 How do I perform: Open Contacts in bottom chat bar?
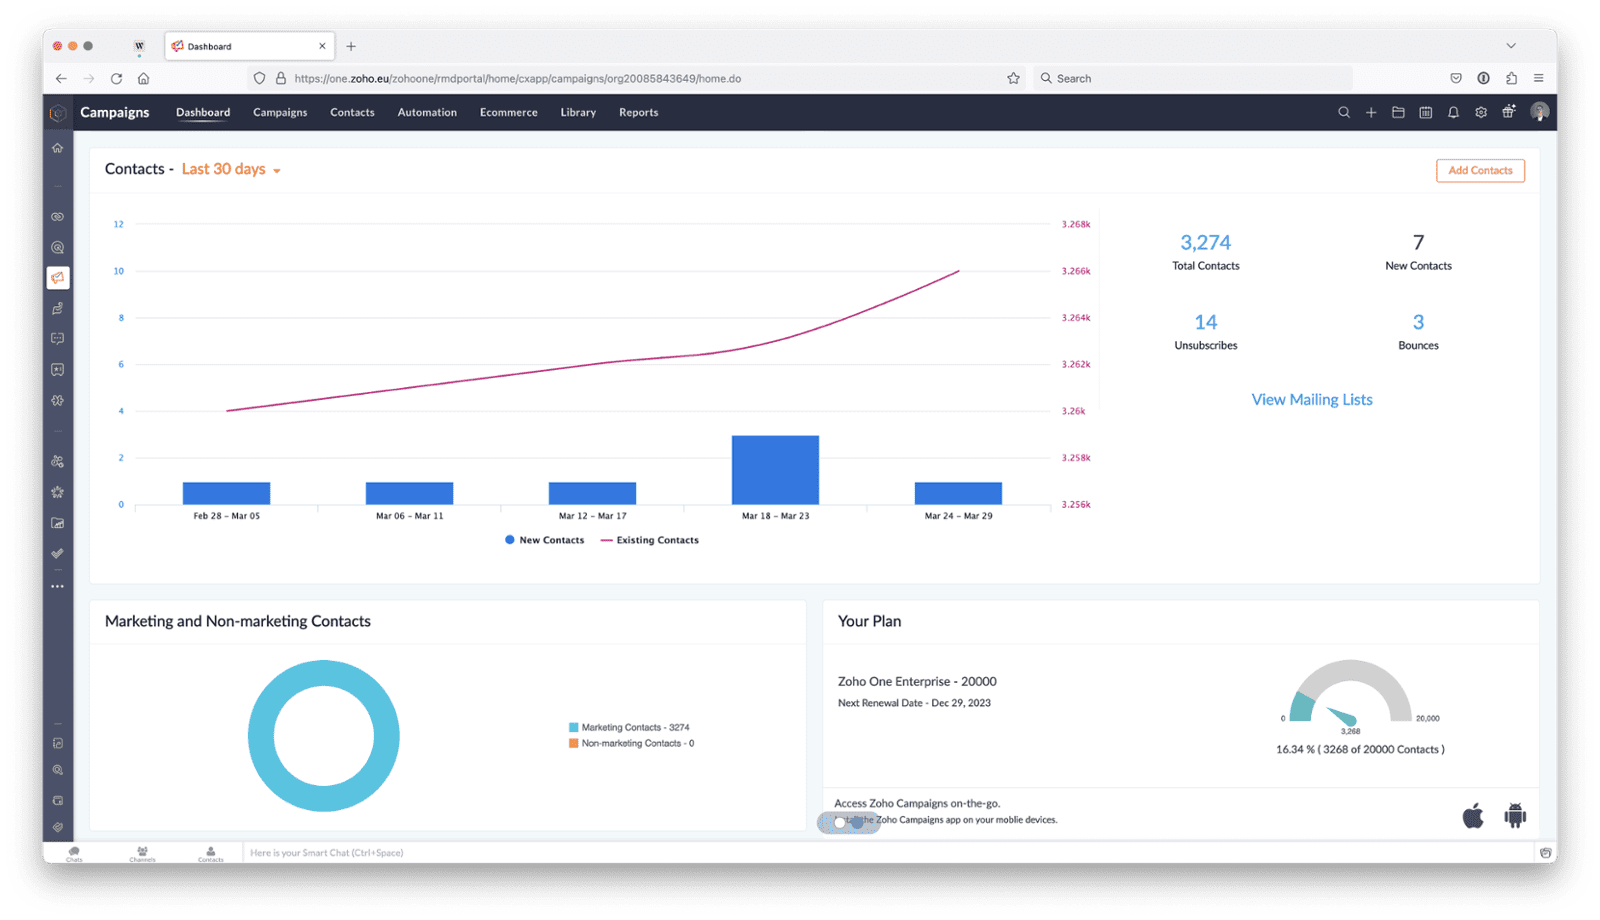211,853
